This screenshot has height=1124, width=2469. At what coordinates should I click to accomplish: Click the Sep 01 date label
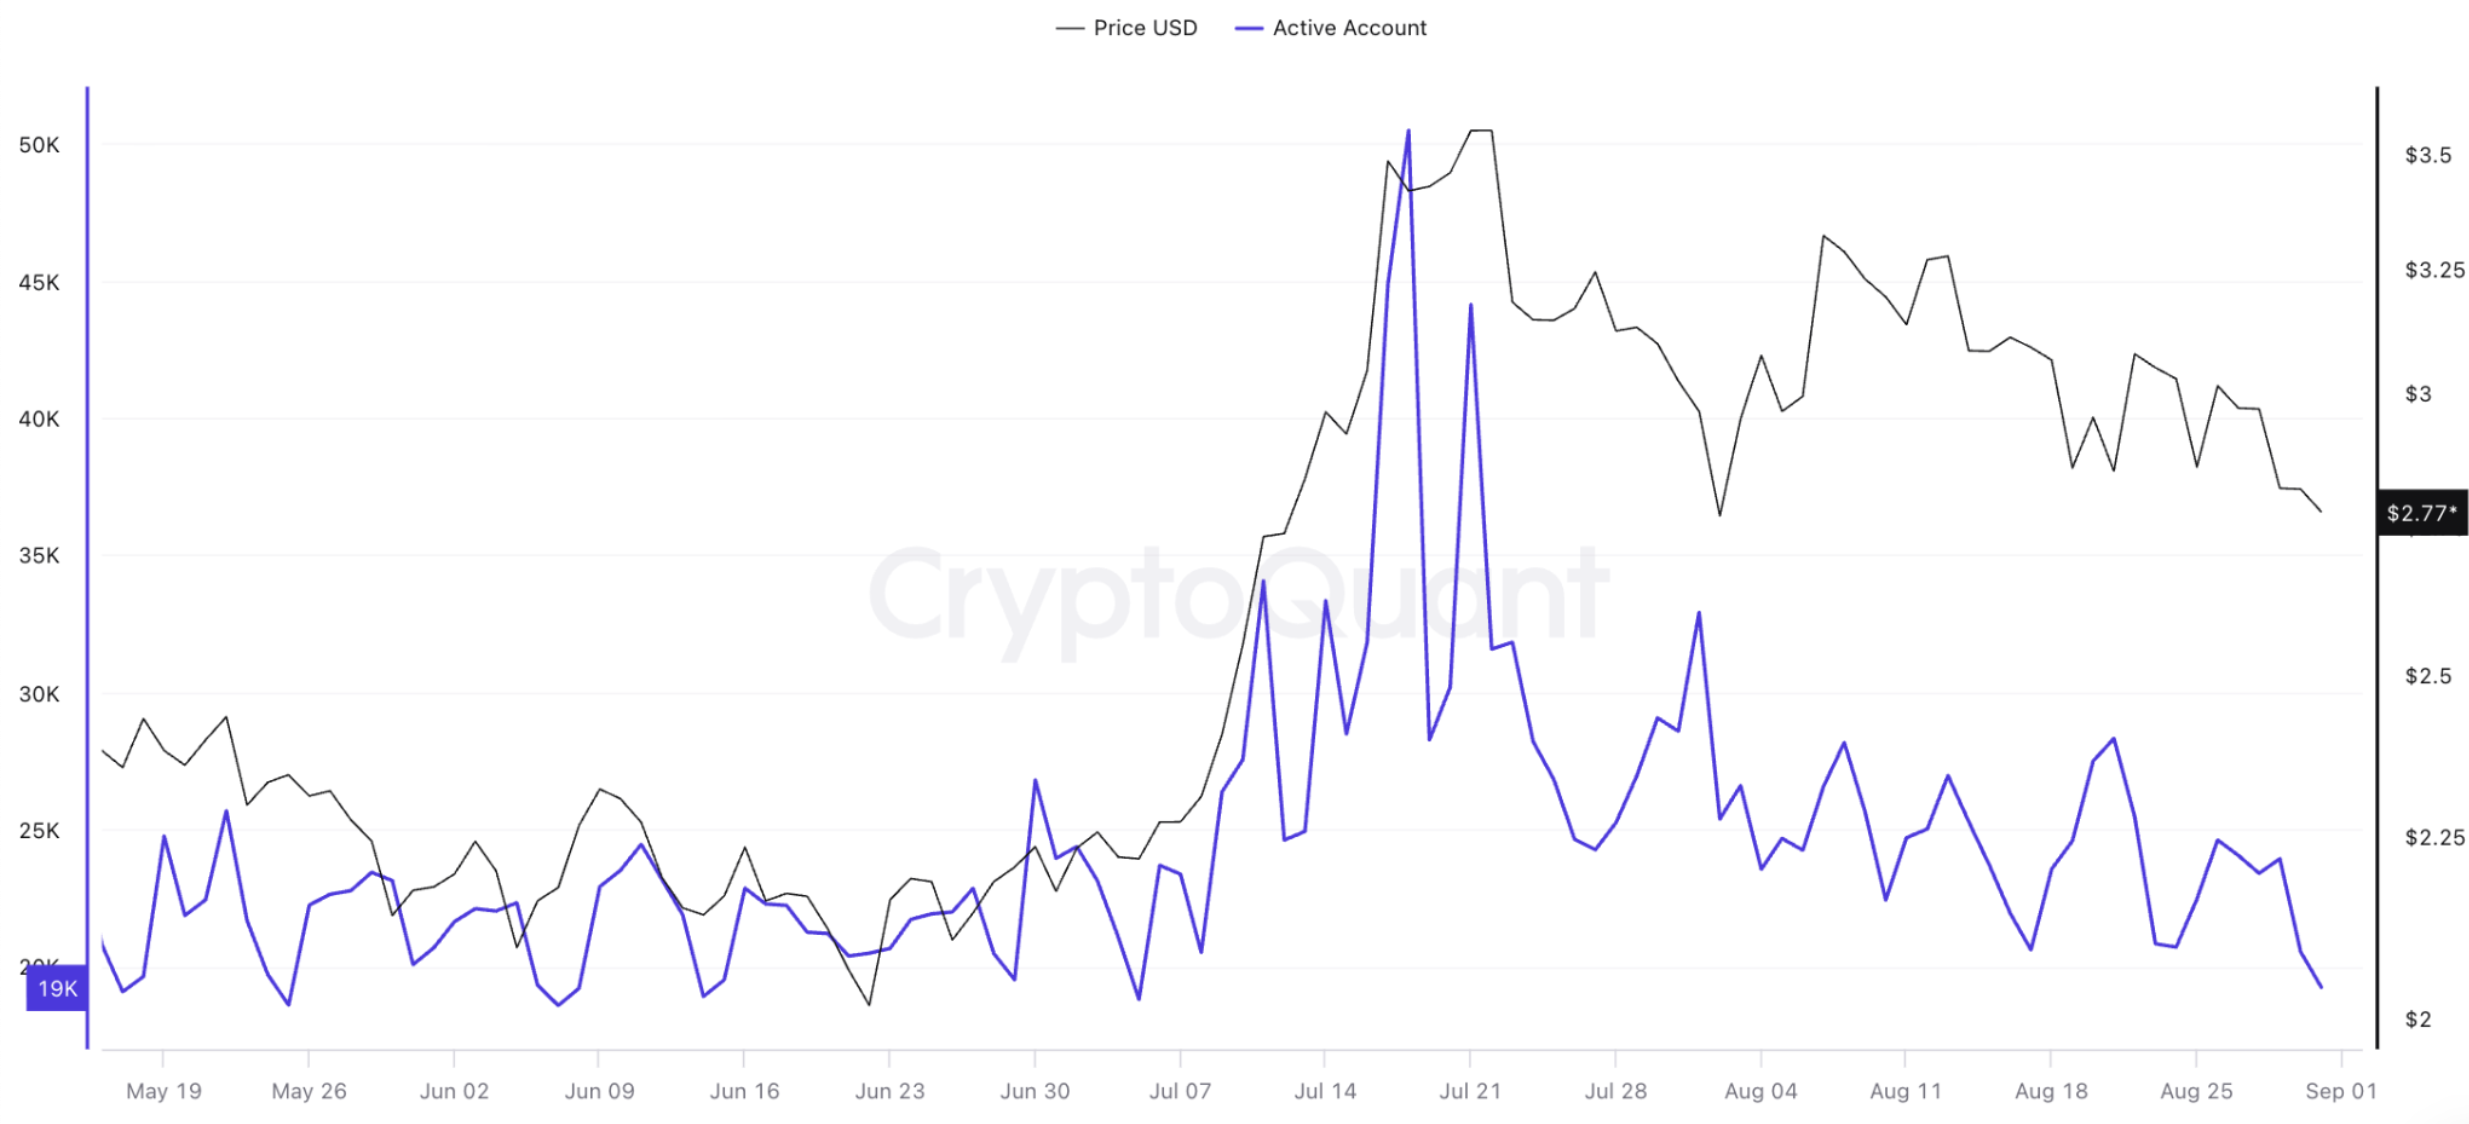(x=2340, y=1090)
